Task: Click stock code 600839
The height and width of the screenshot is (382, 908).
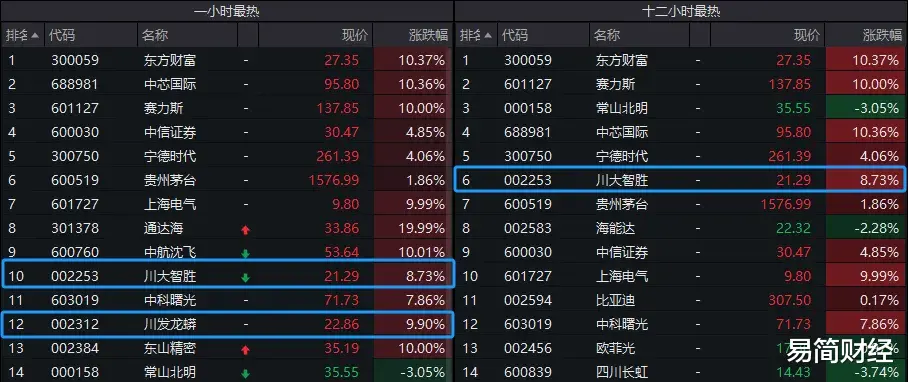Action: pos(528,372)
